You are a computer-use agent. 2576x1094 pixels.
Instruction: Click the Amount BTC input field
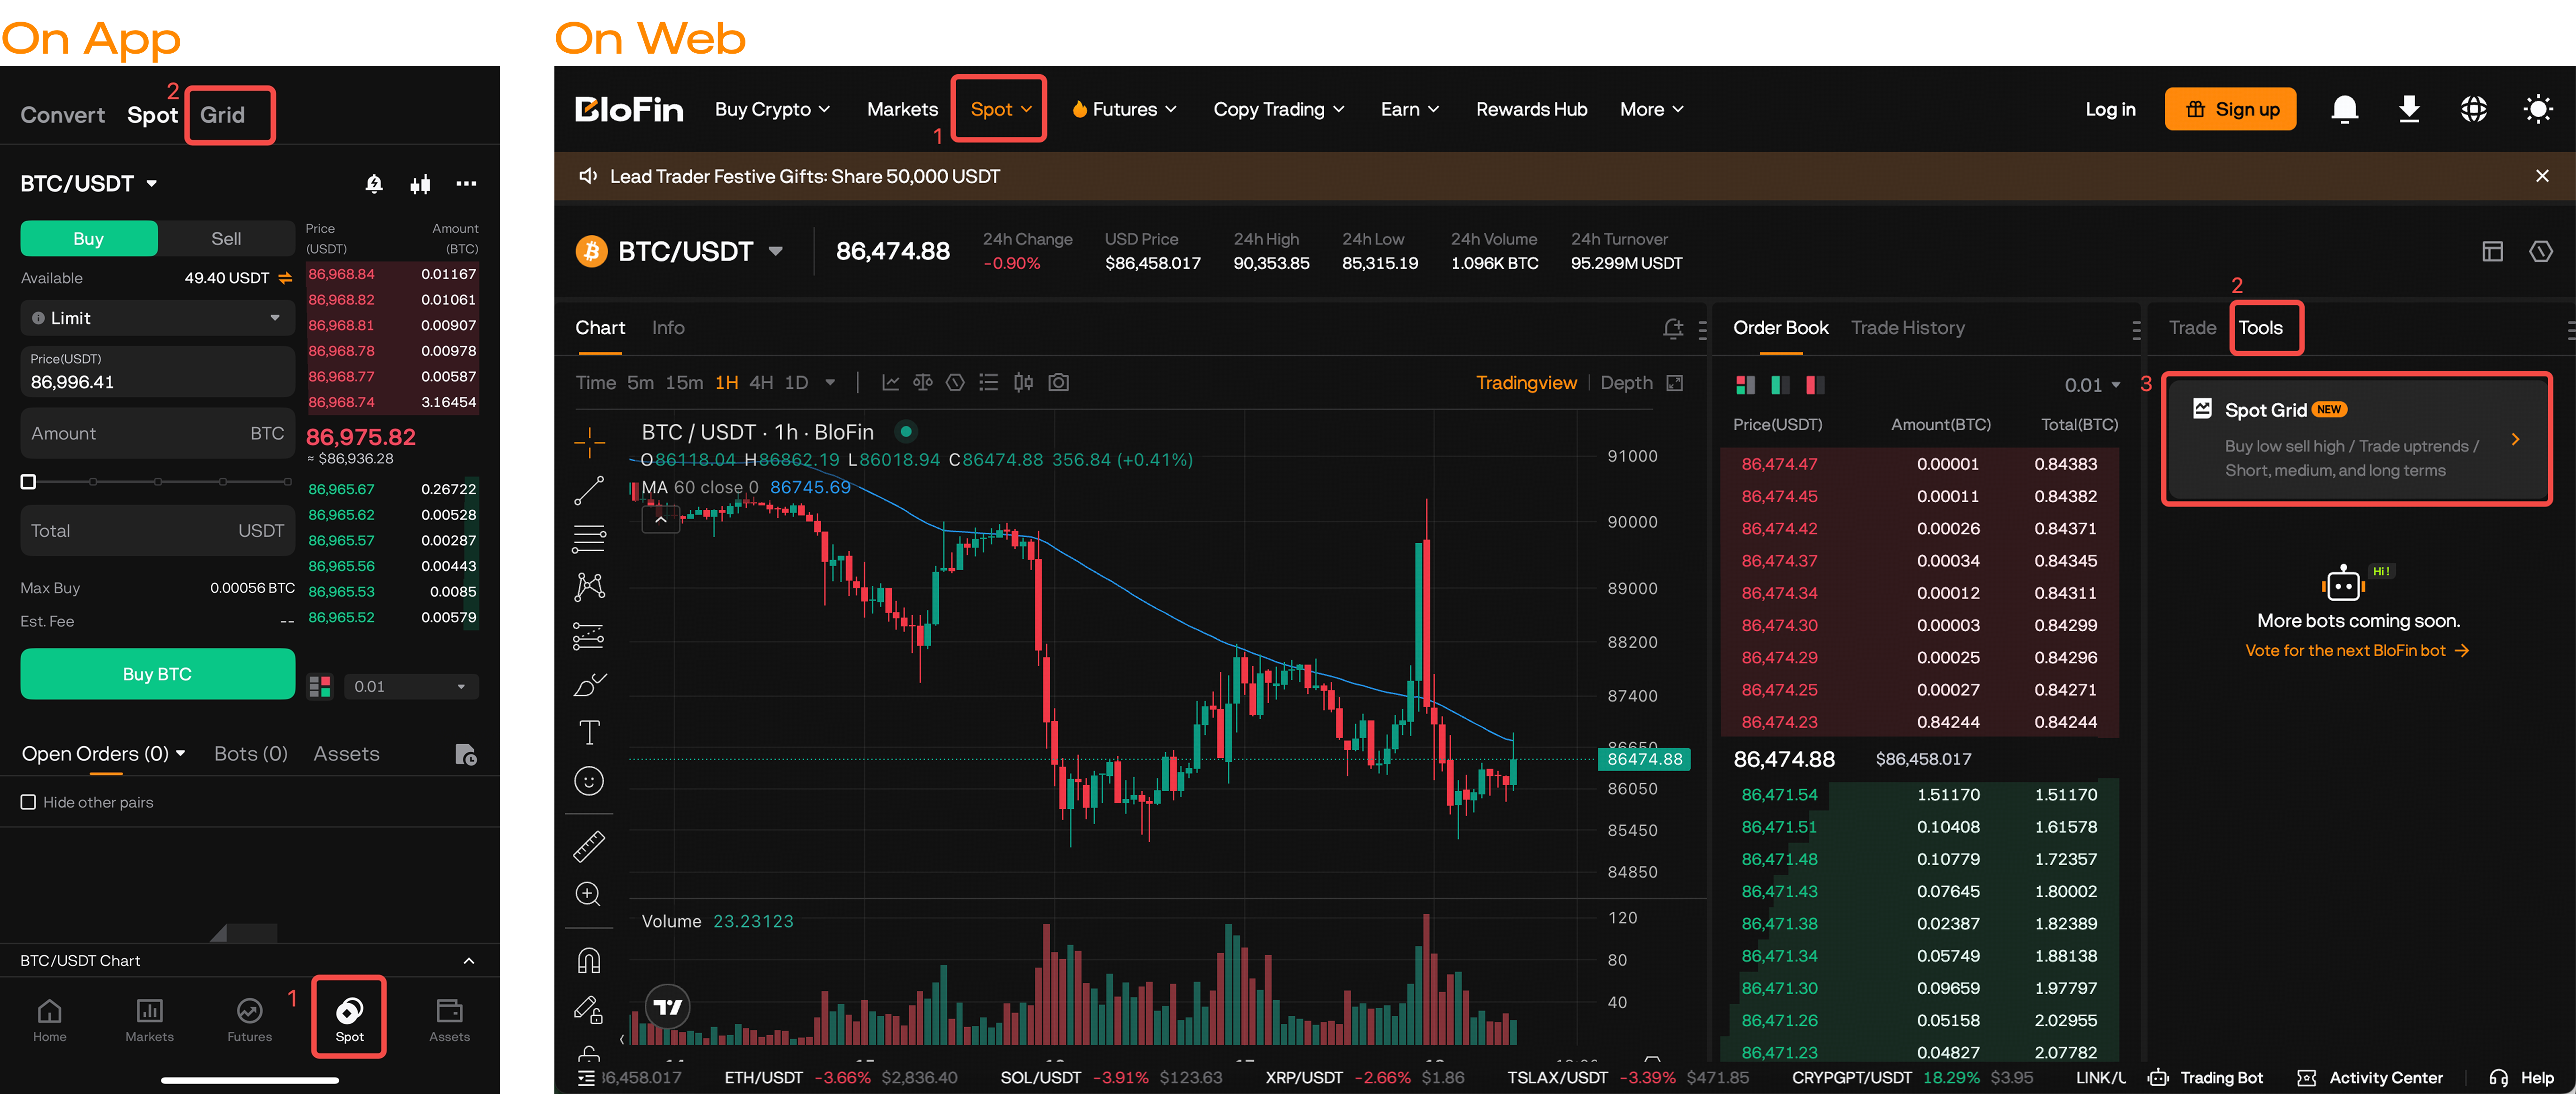(157, 433)
